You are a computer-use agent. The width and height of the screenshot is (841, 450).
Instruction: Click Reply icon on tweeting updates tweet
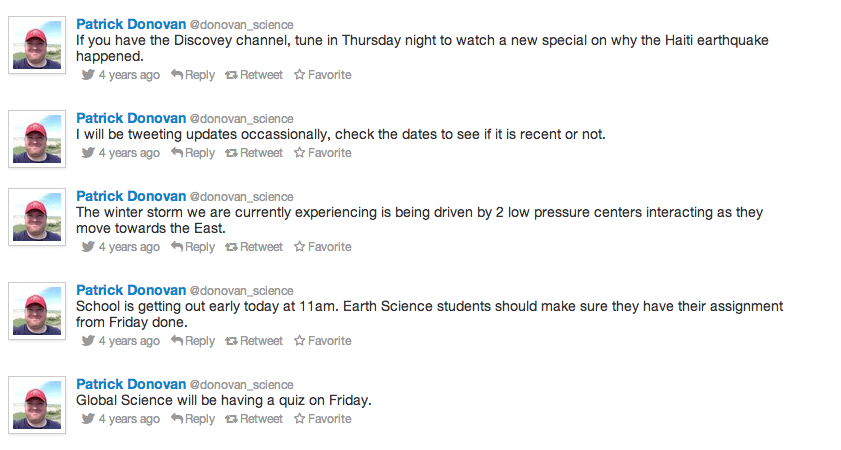coord(177,153)
